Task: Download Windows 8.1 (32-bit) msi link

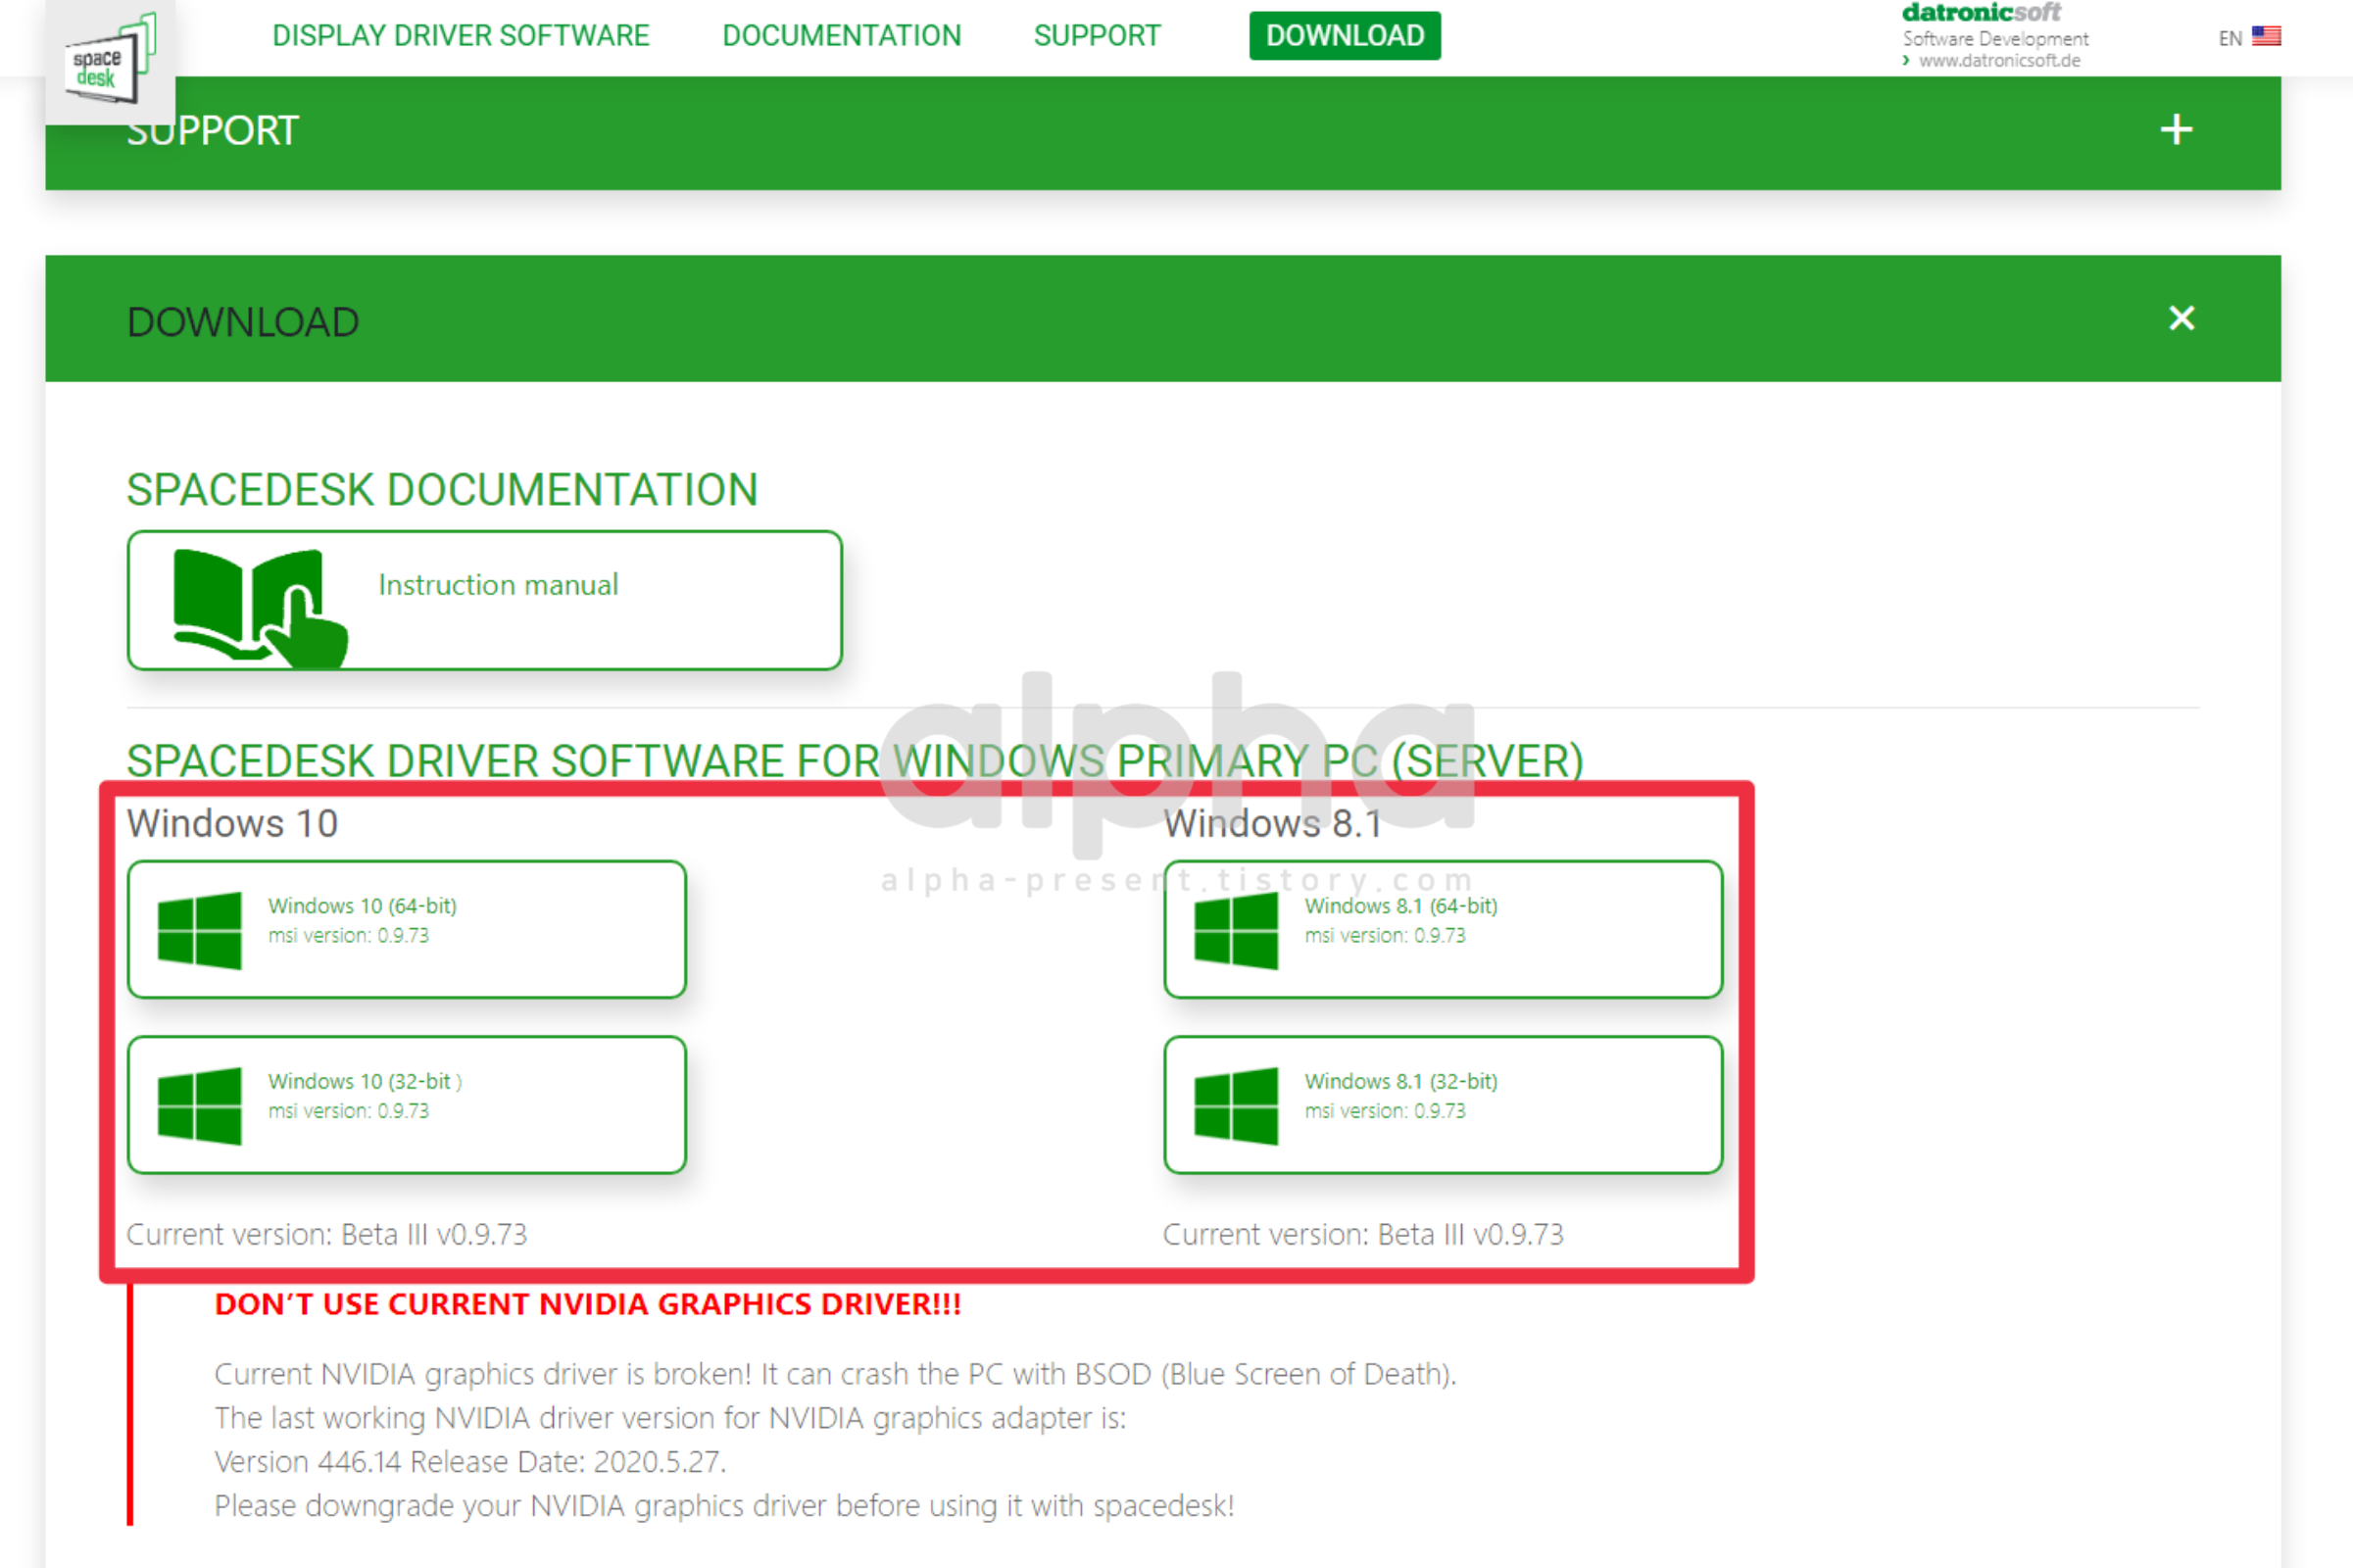Action: point(1400,1081)
